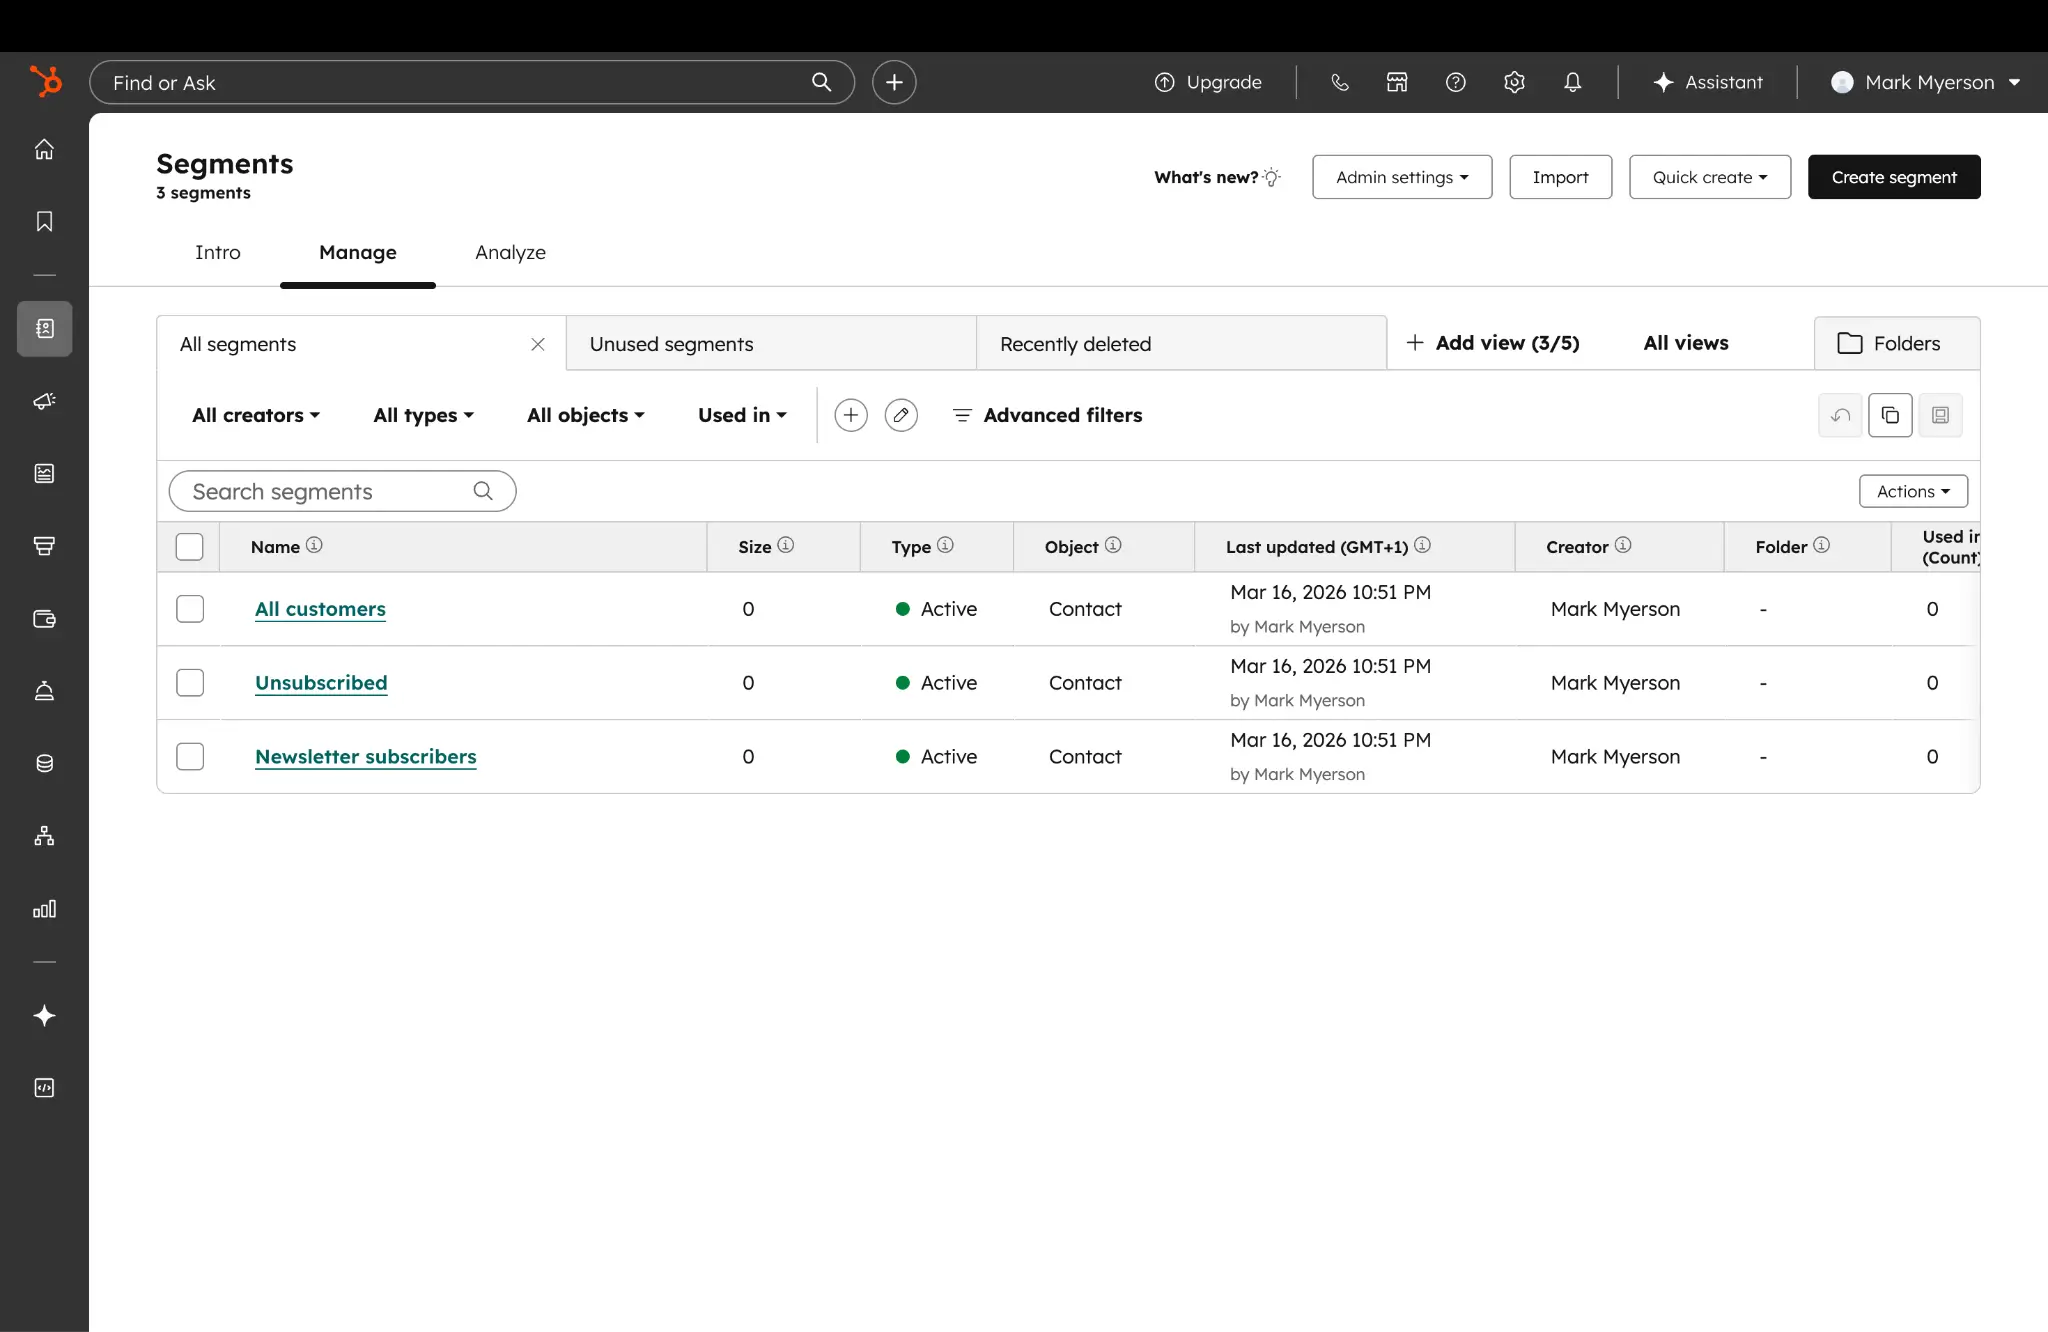Open the All creators dropdown
Viewport: 2048px width, 1332px height.
(255, 415)
